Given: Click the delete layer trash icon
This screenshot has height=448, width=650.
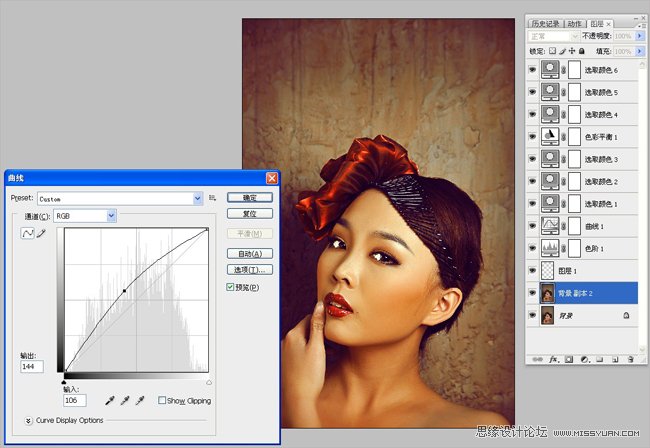Looking at the screenshot, I should (631, 359).
